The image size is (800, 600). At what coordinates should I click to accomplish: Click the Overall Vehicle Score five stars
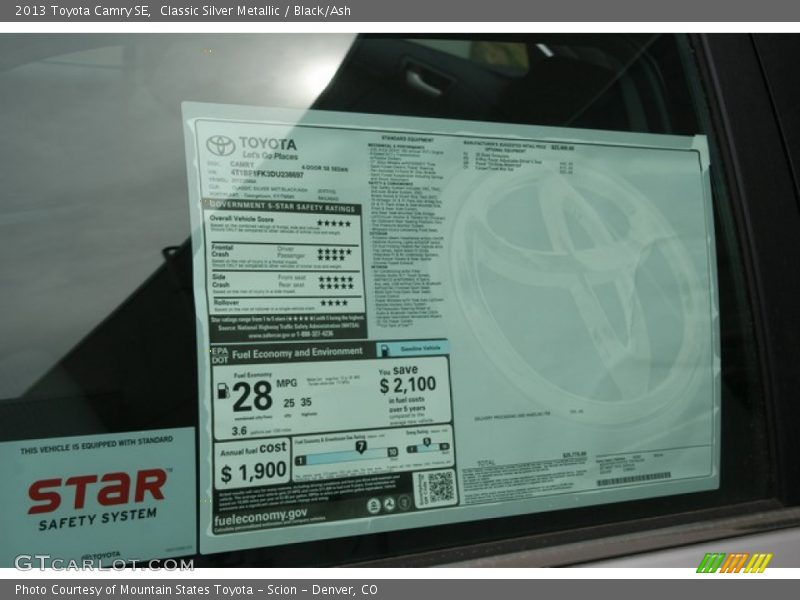point(334,223)
